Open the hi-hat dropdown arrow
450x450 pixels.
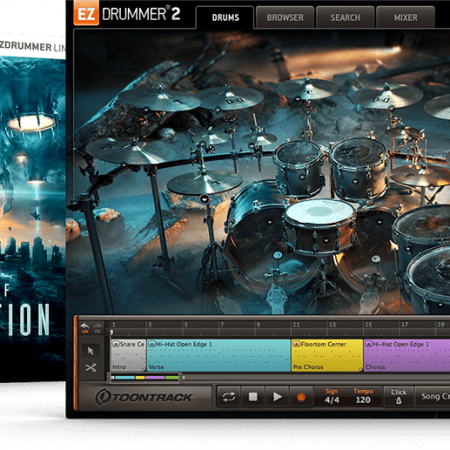pyautogui.click(x=204, y=199)
